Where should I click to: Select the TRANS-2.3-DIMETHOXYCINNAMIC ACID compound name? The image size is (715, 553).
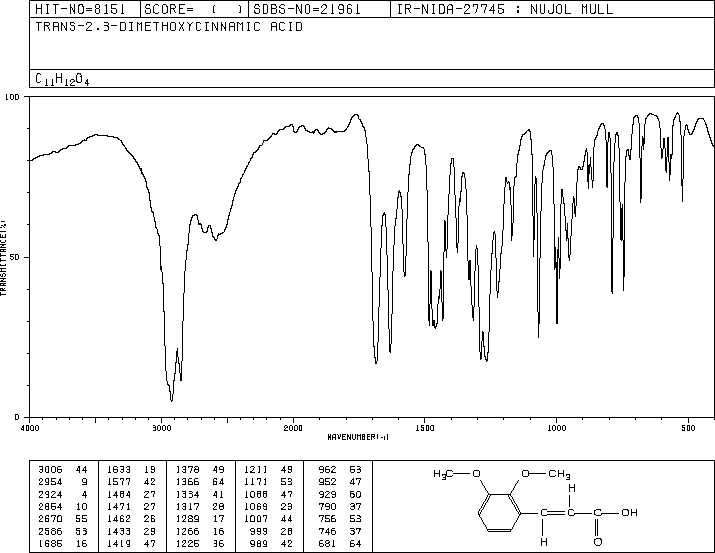pos(169,26)
